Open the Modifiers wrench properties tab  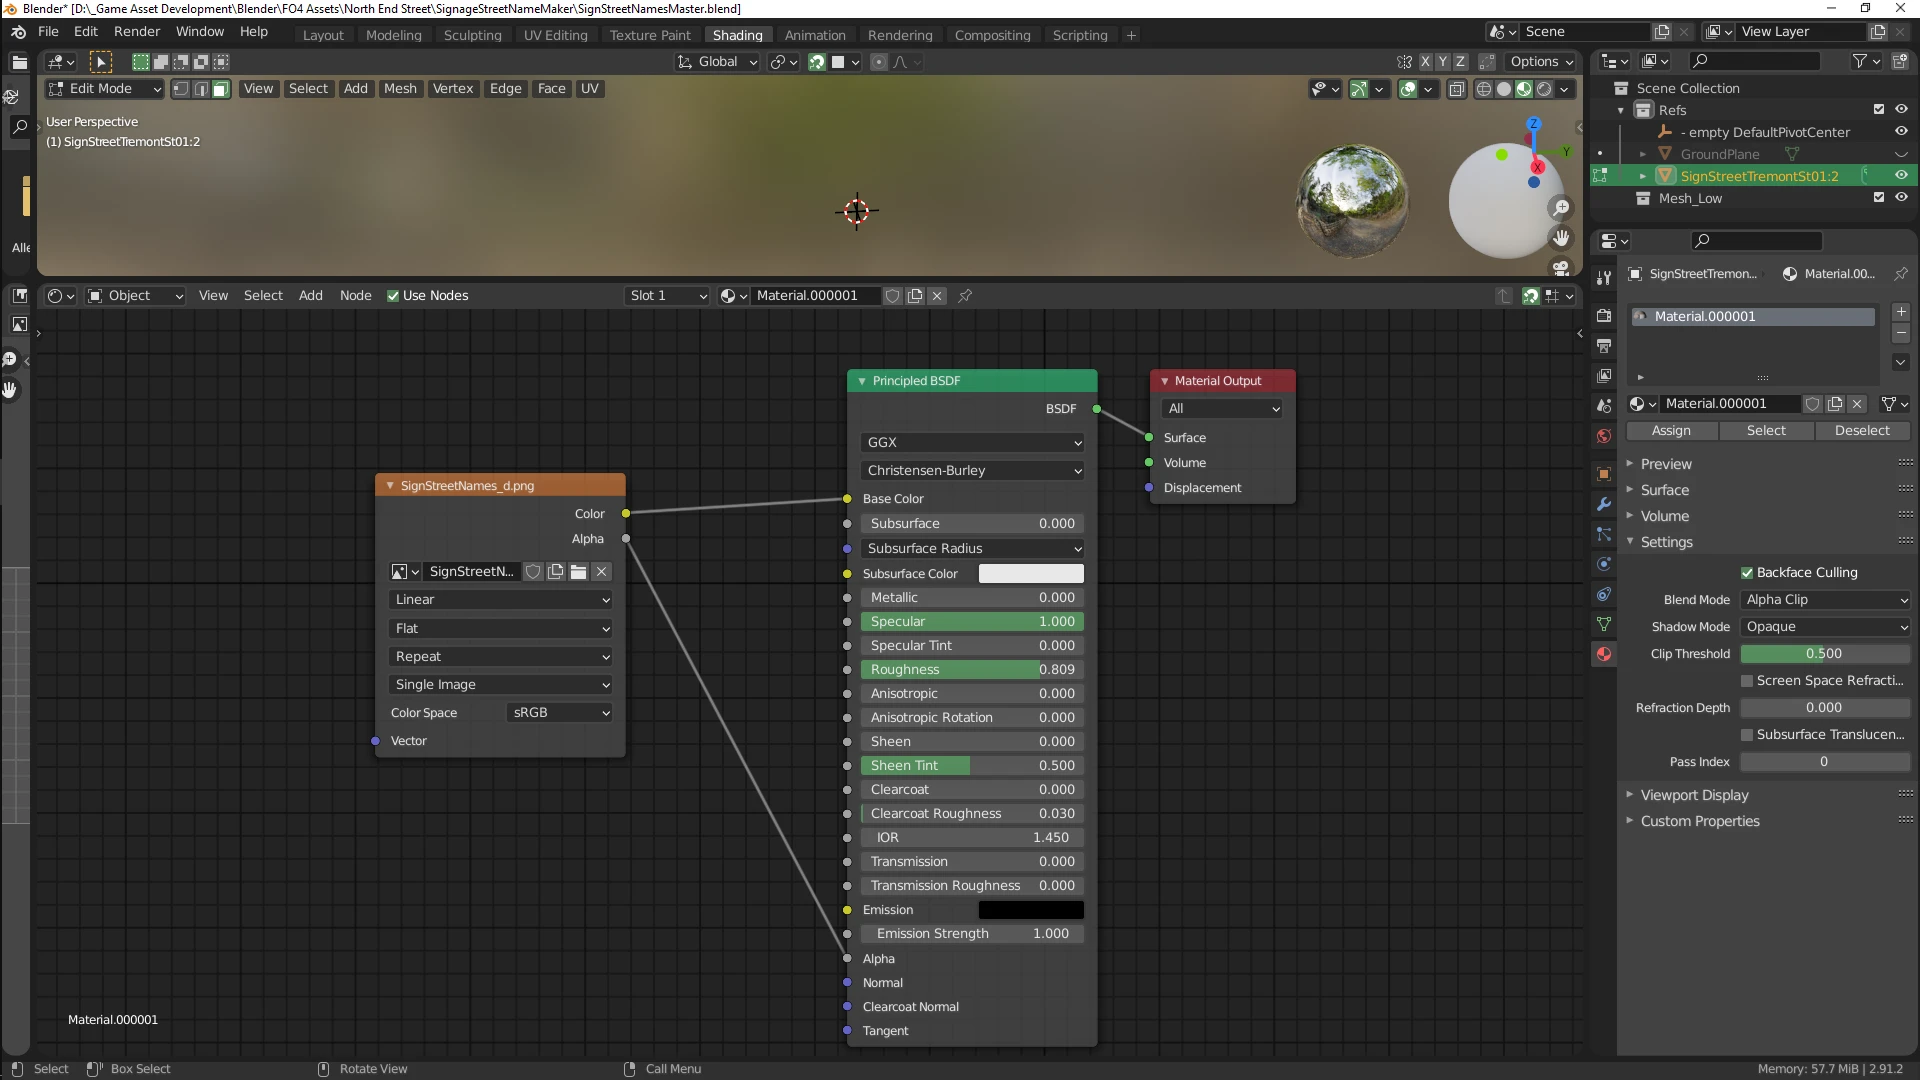tap(1604, 504)
